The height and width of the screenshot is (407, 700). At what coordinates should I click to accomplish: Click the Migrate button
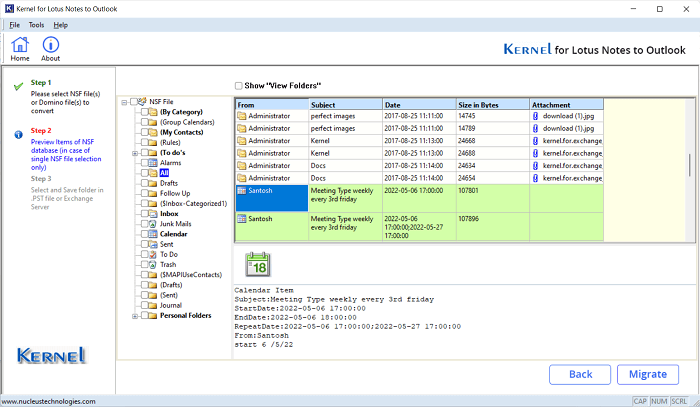(648, 374)
